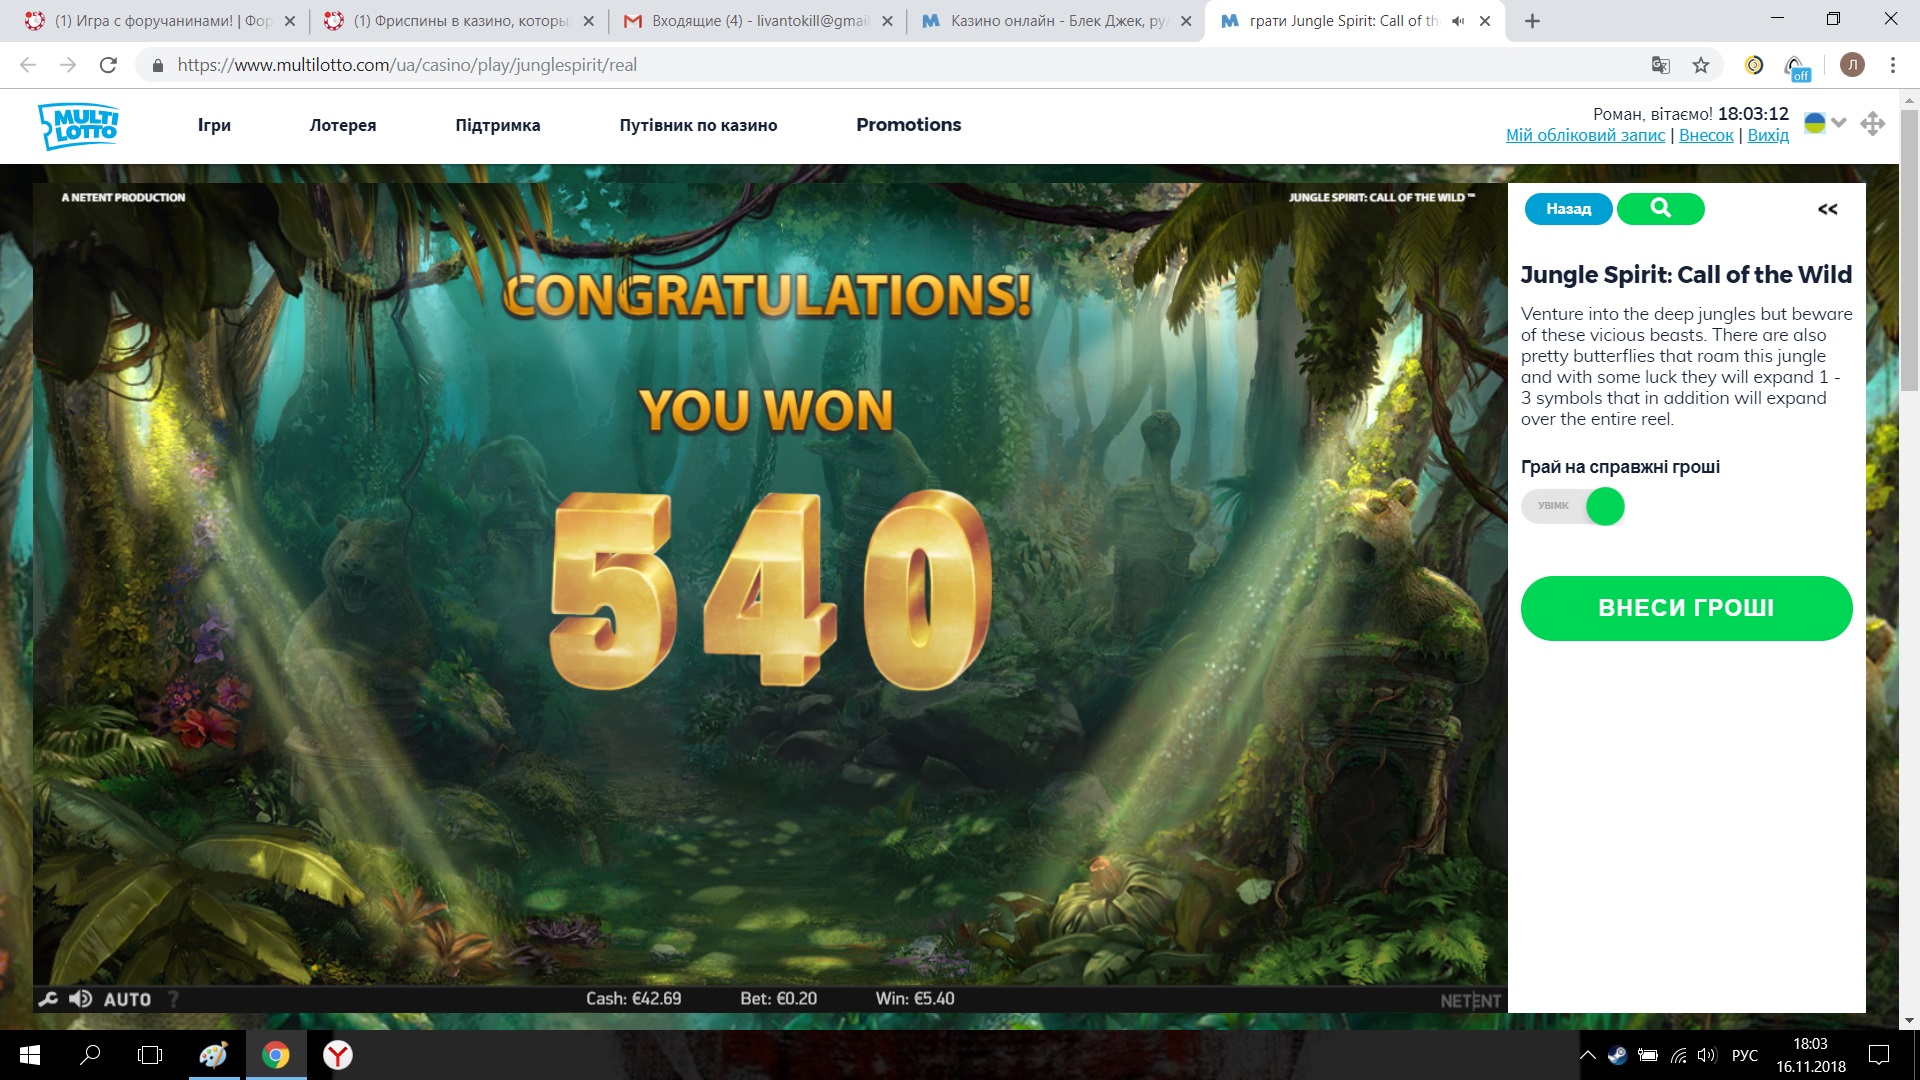The height and width of the screenshot is (1080, 1920).
Task: Open Путівник по казино menu
Action: click(x=698, y=125)
